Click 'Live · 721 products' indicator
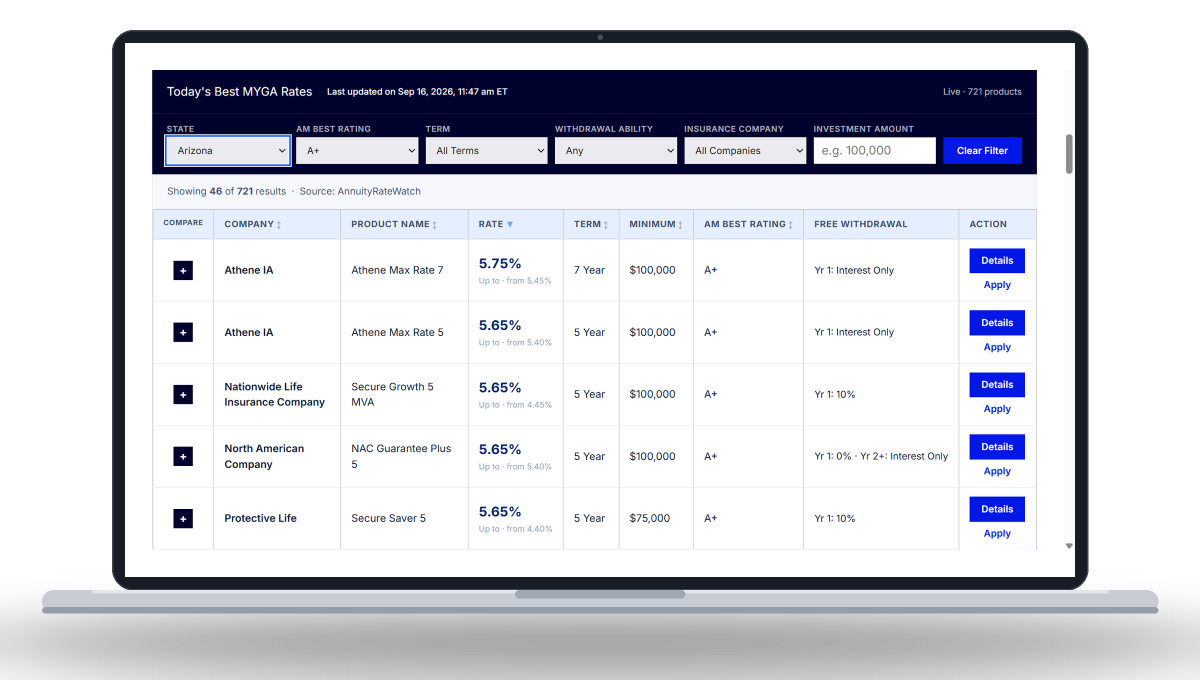 982,92
